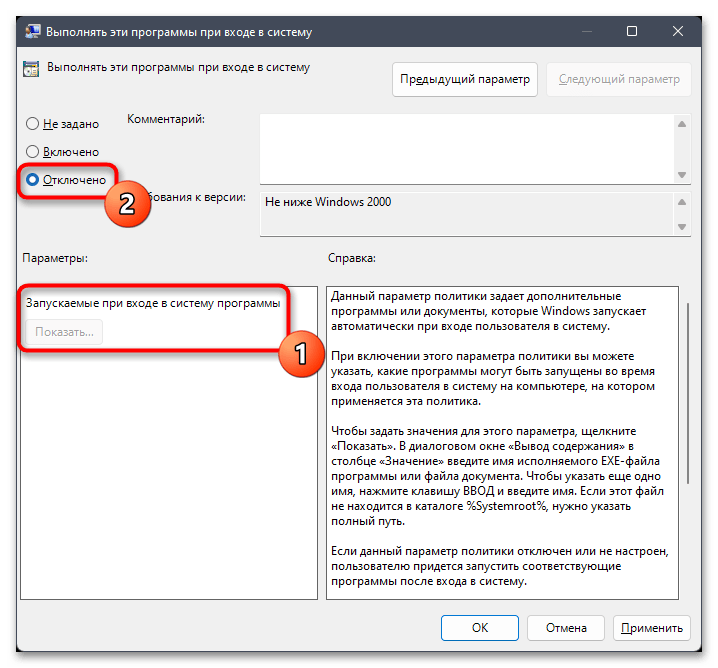Screen dimensions: 718x668
Task: Click the "Не ниже Windows 2000" field
Action: tap(467, 214)
